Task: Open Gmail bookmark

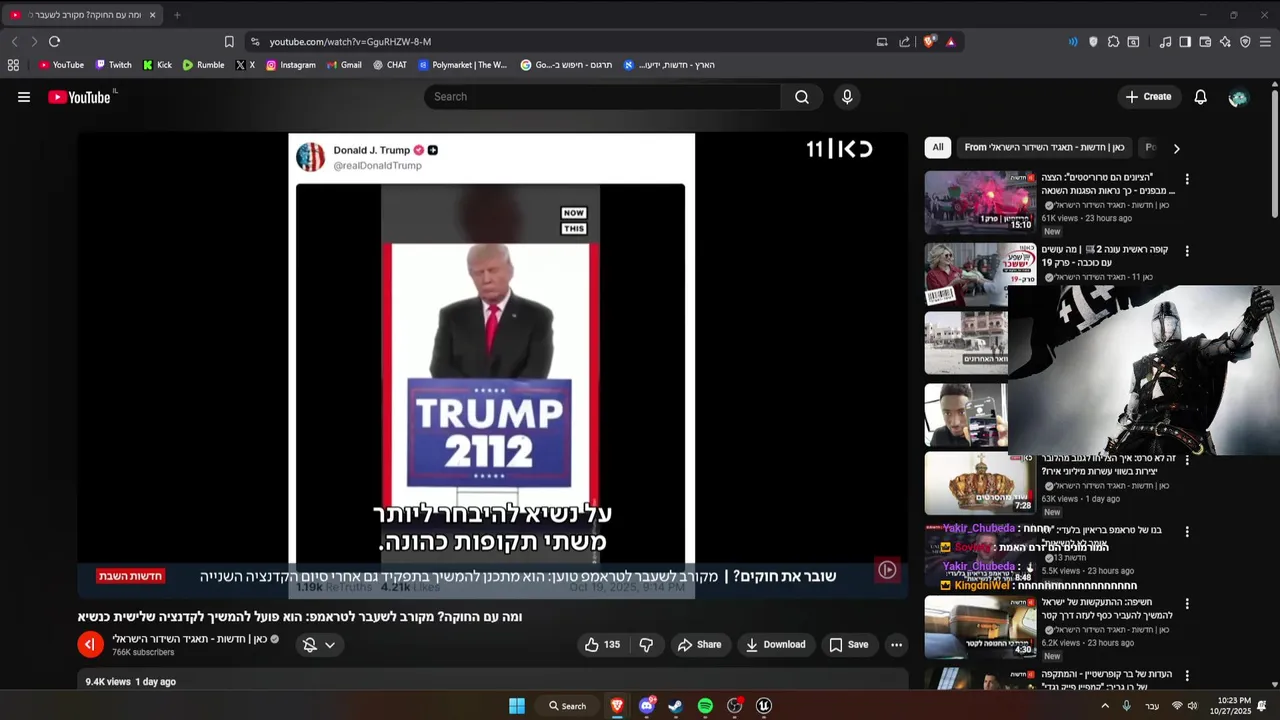Action: click(x=344, y=65)
